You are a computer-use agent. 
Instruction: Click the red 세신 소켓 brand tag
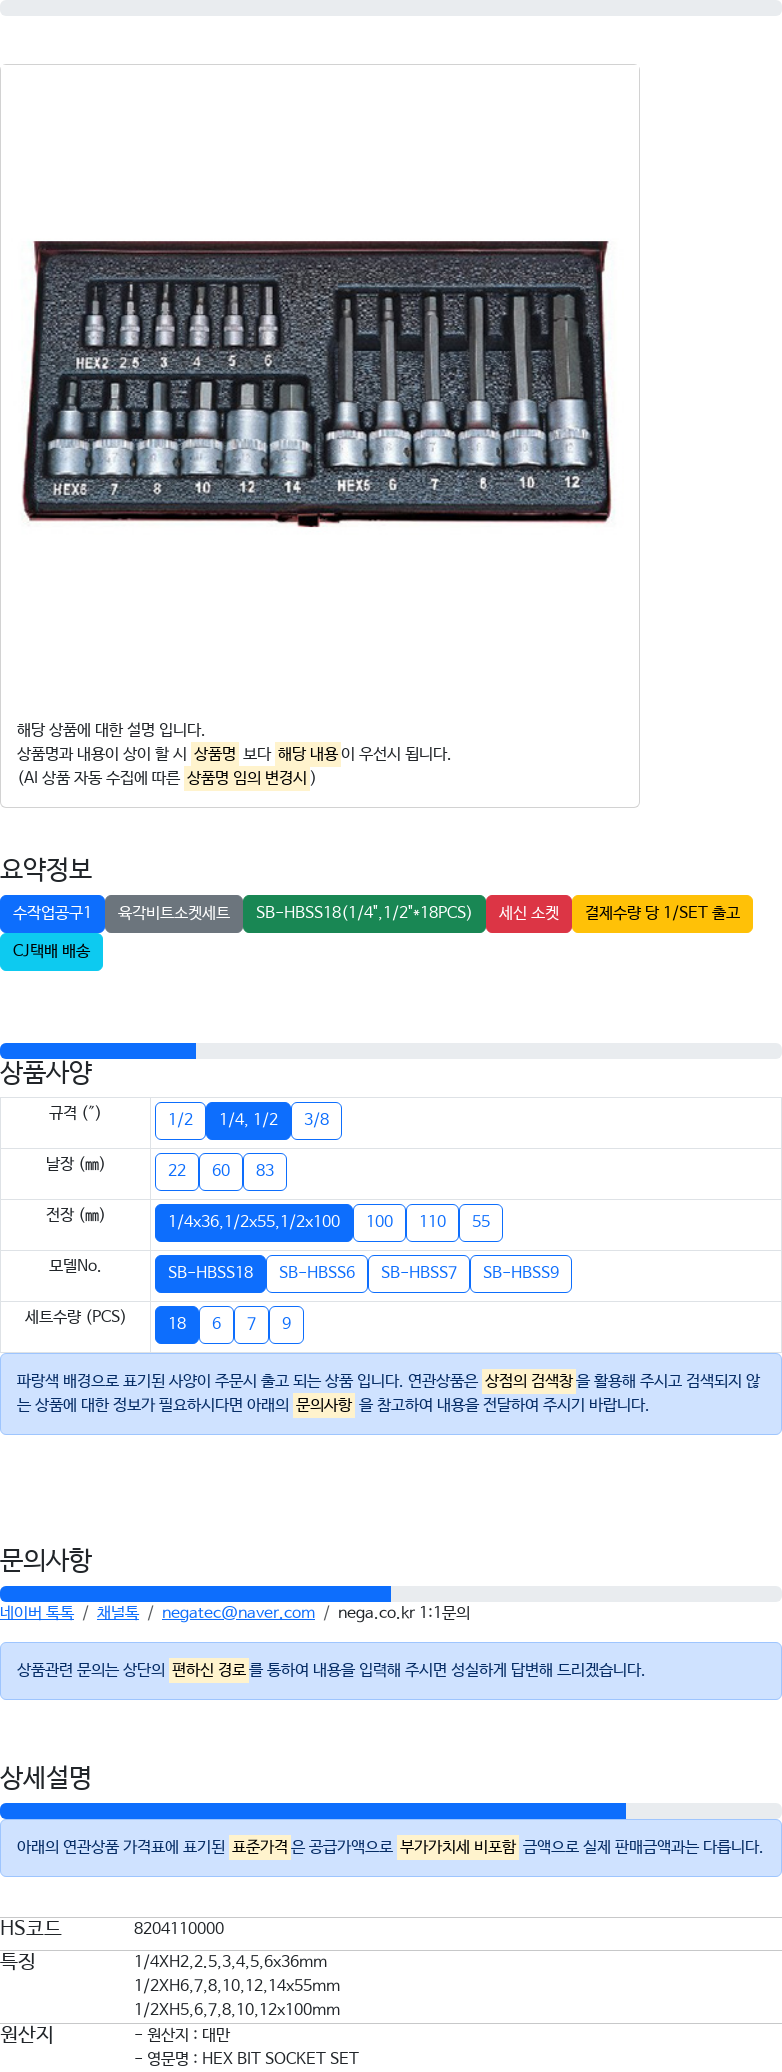pos(529,913)
